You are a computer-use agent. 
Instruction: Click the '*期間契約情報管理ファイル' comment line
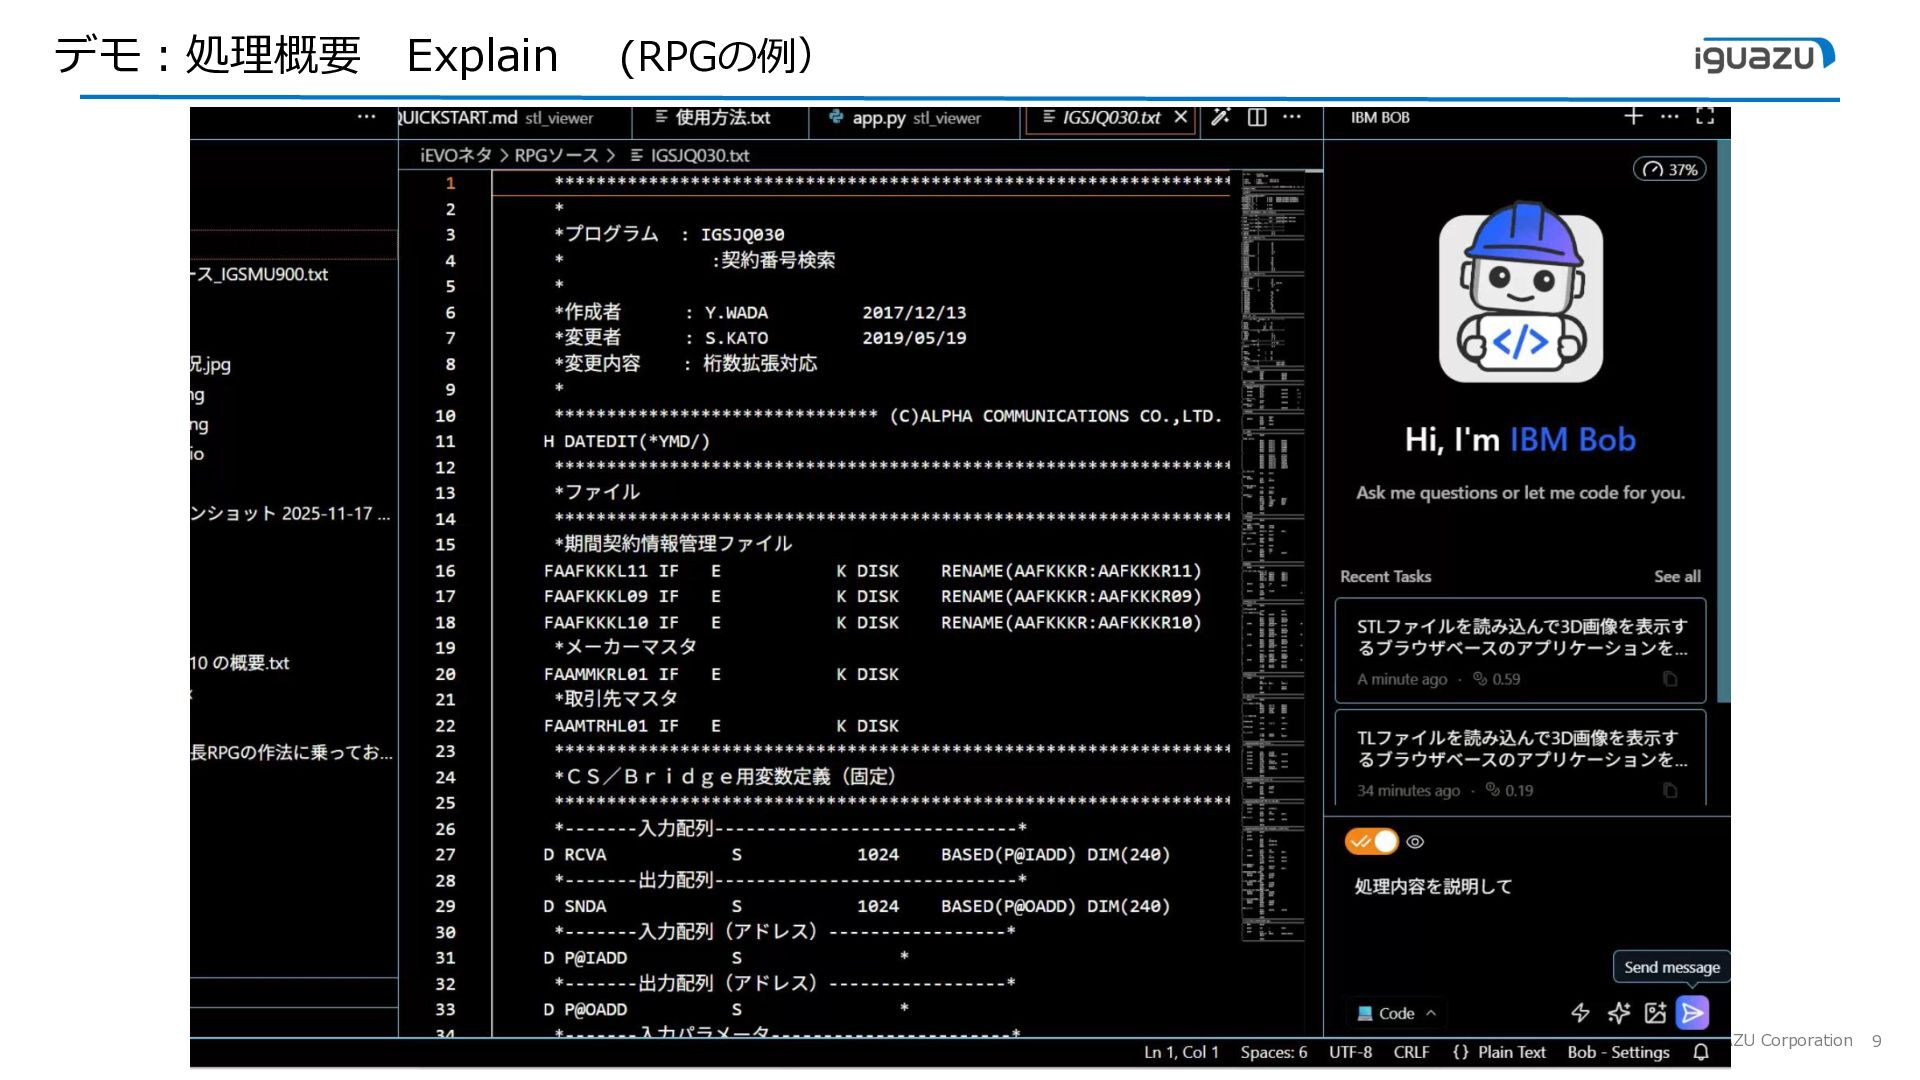(673, 544)
